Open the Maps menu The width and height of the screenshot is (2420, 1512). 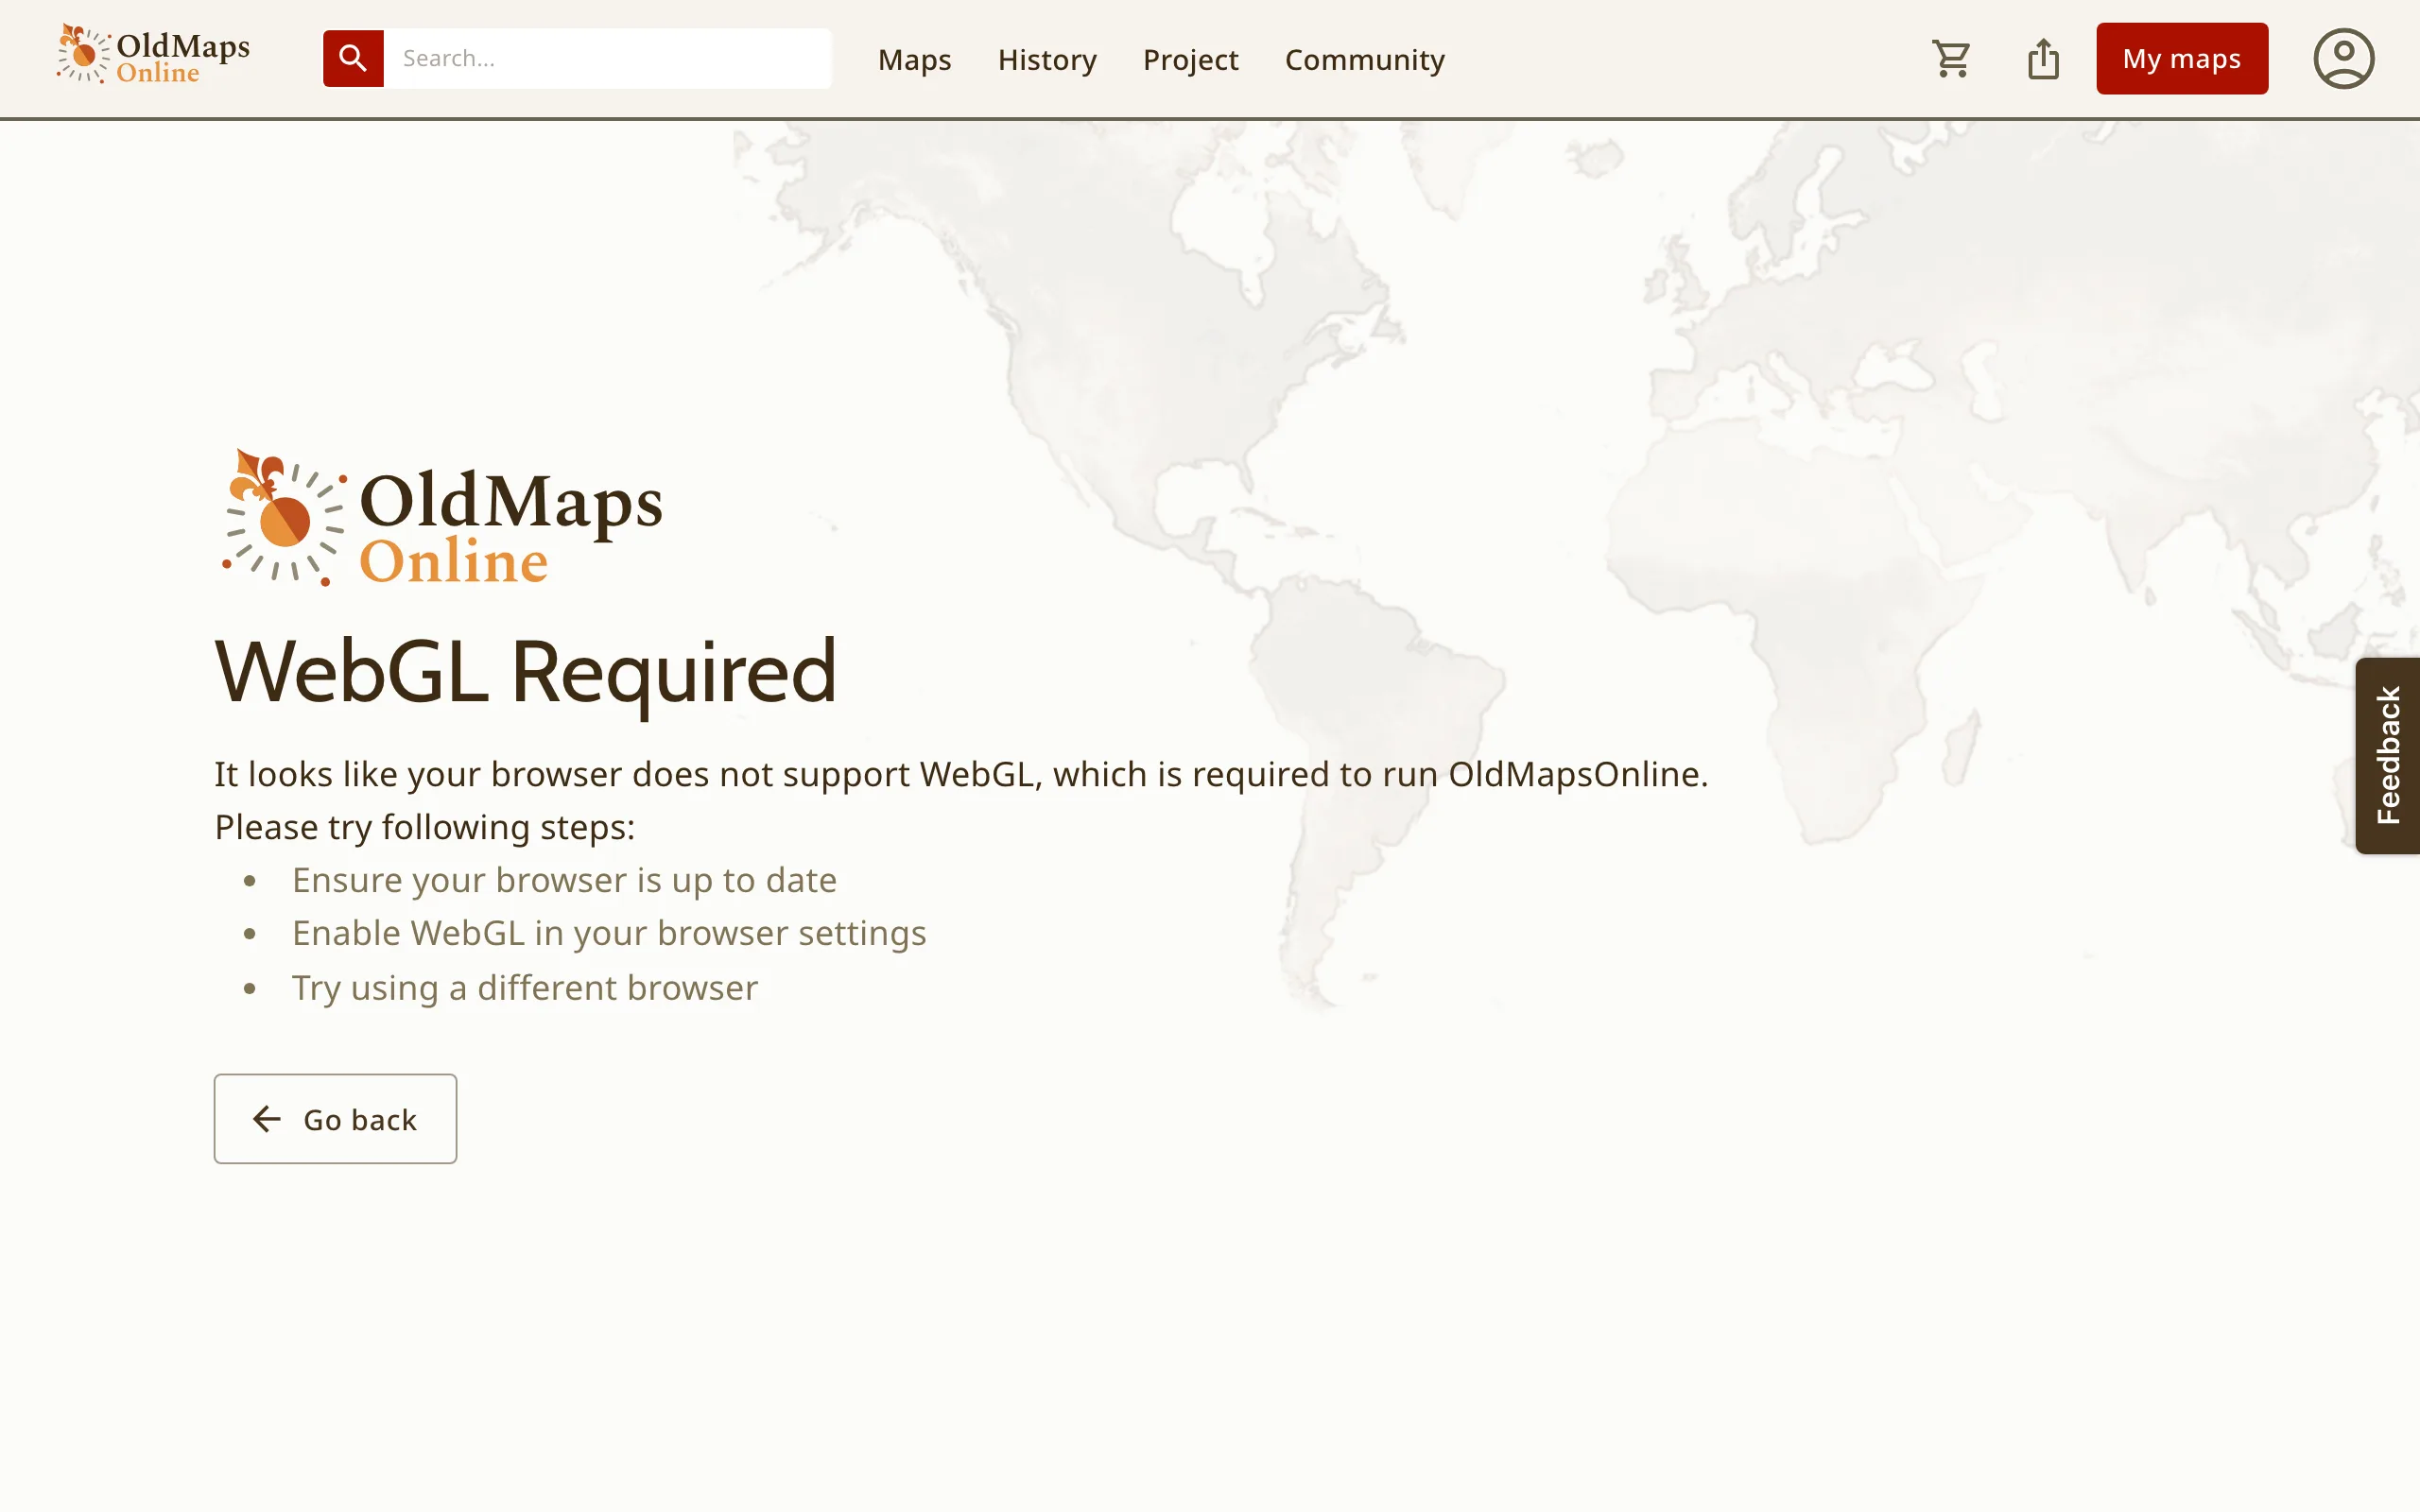click(x=914, y=59)
